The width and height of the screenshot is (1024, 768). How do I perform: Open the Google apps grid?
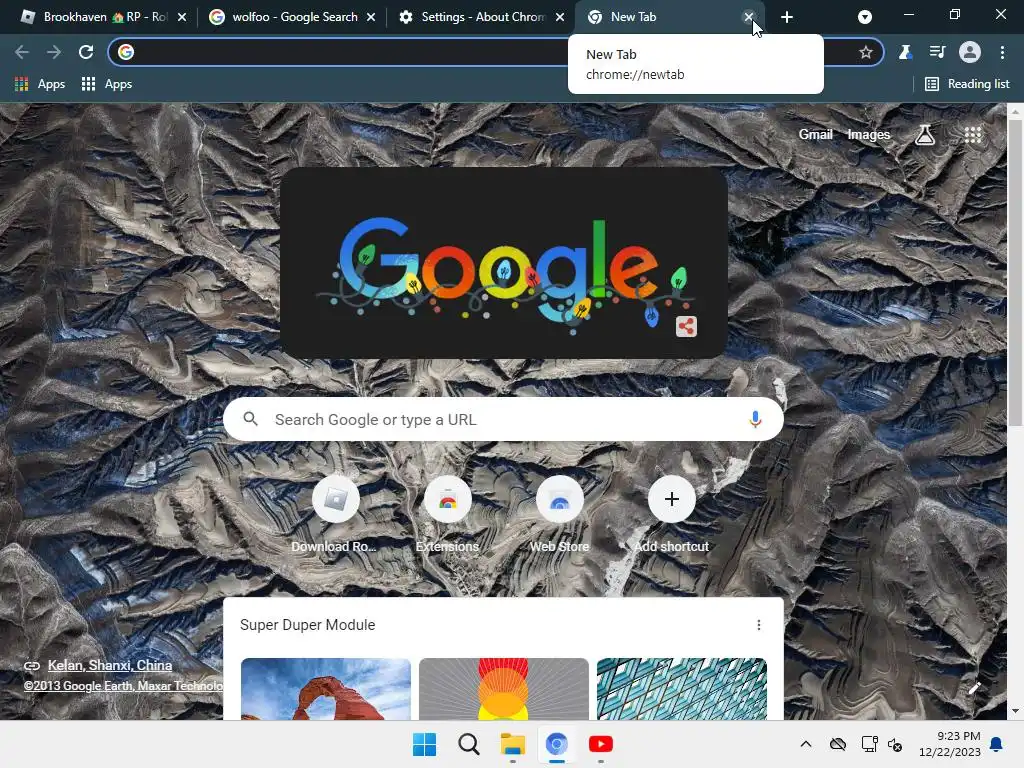pyautogui.click(x=973, y=135)
